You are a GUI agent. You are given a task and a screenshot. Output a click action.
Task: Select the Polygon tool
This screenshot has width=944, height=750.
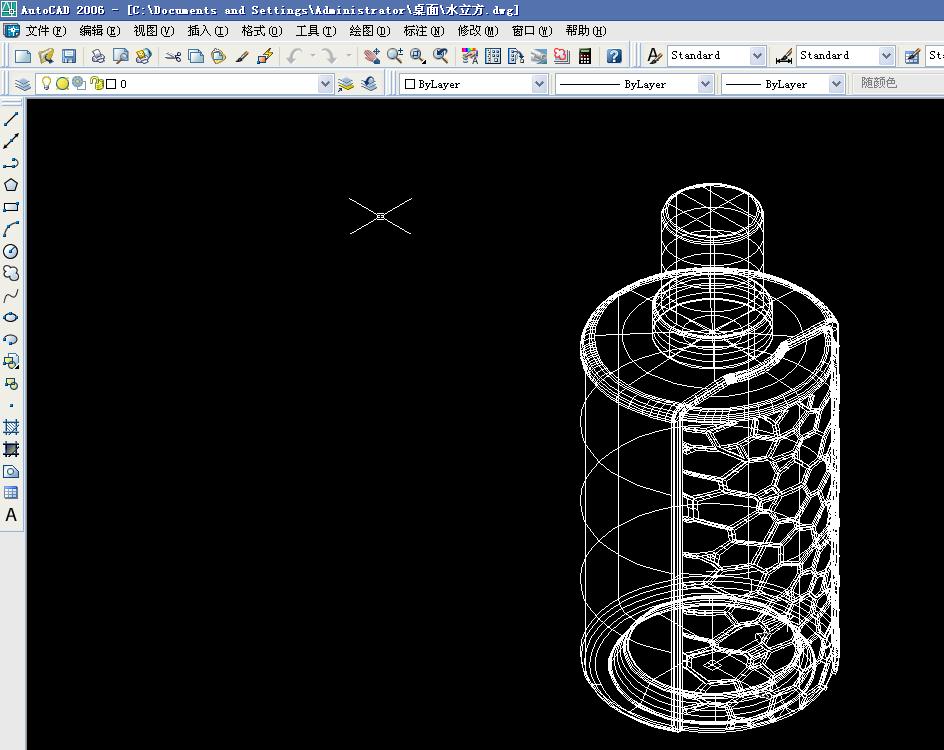click(x=11, y=185)
